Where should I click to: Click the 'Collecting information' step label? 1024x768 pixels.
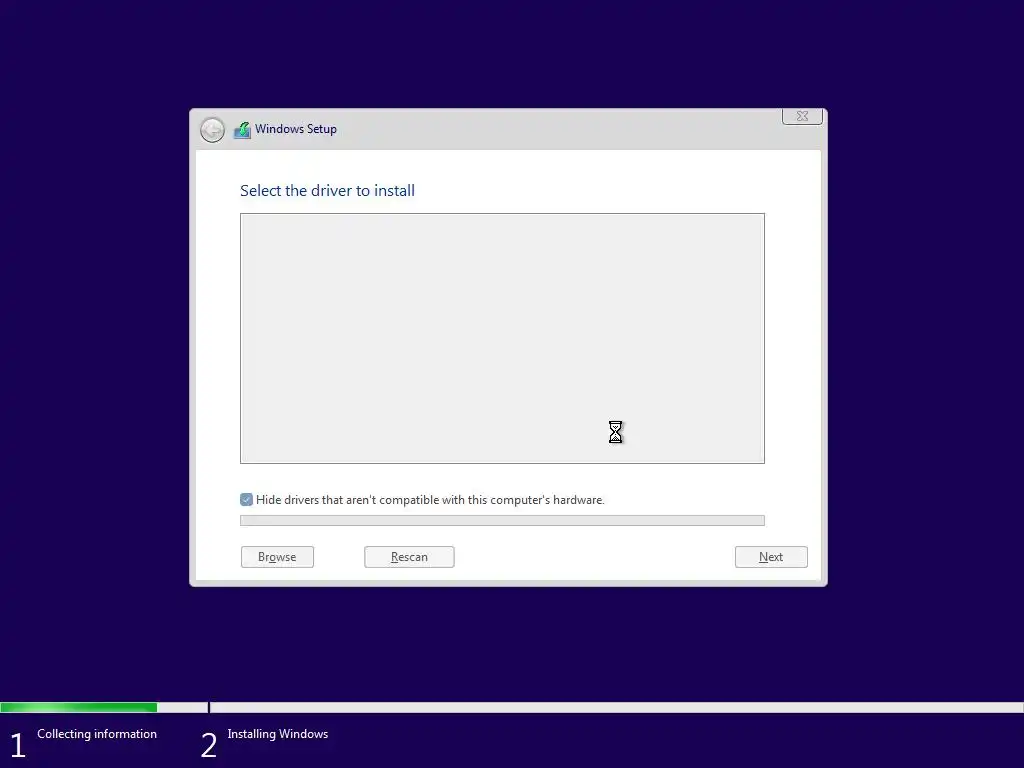coord(97,734)
